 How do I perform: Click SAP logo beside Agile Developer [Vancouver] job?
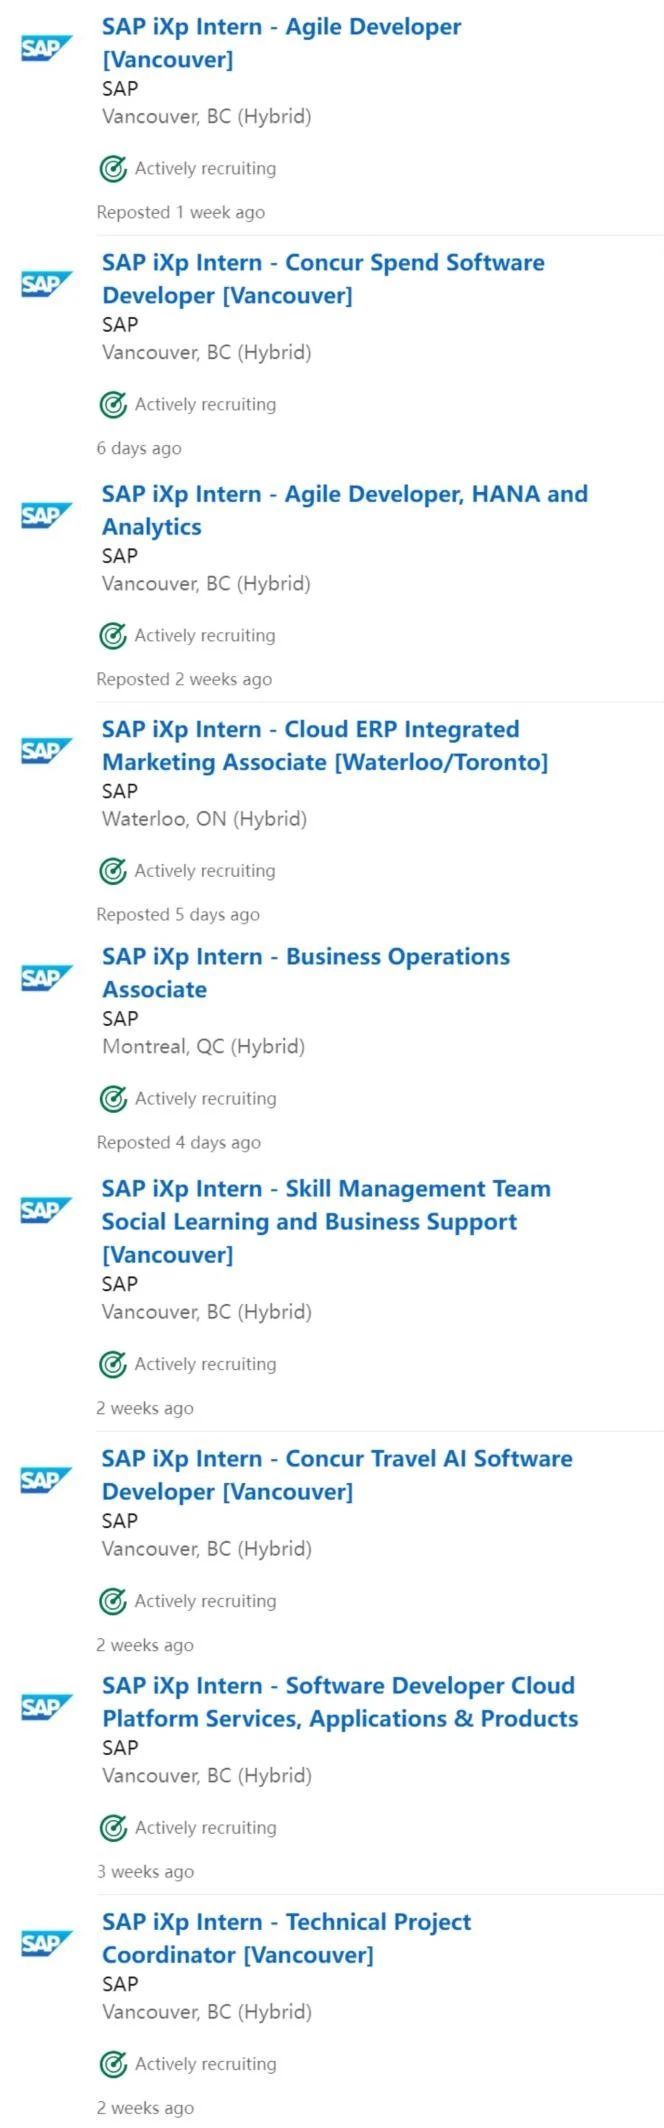click(x=46, y=47)
